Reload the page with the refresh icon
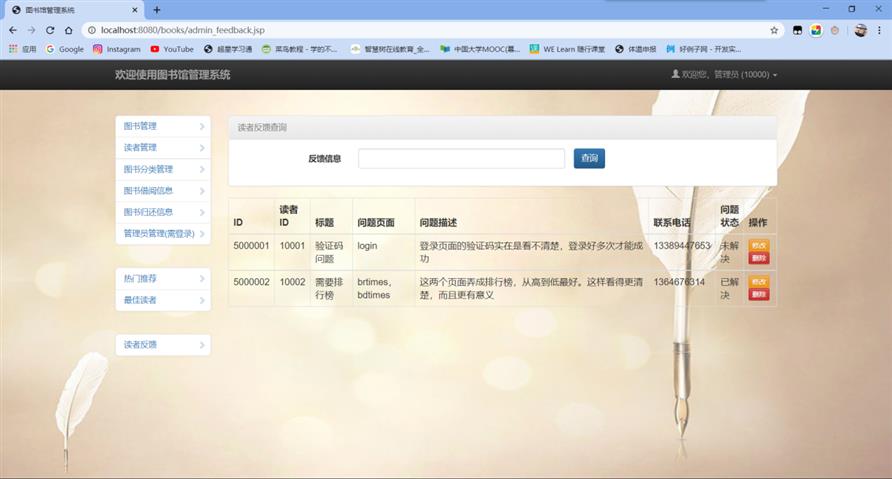 (x=50, y=30)
